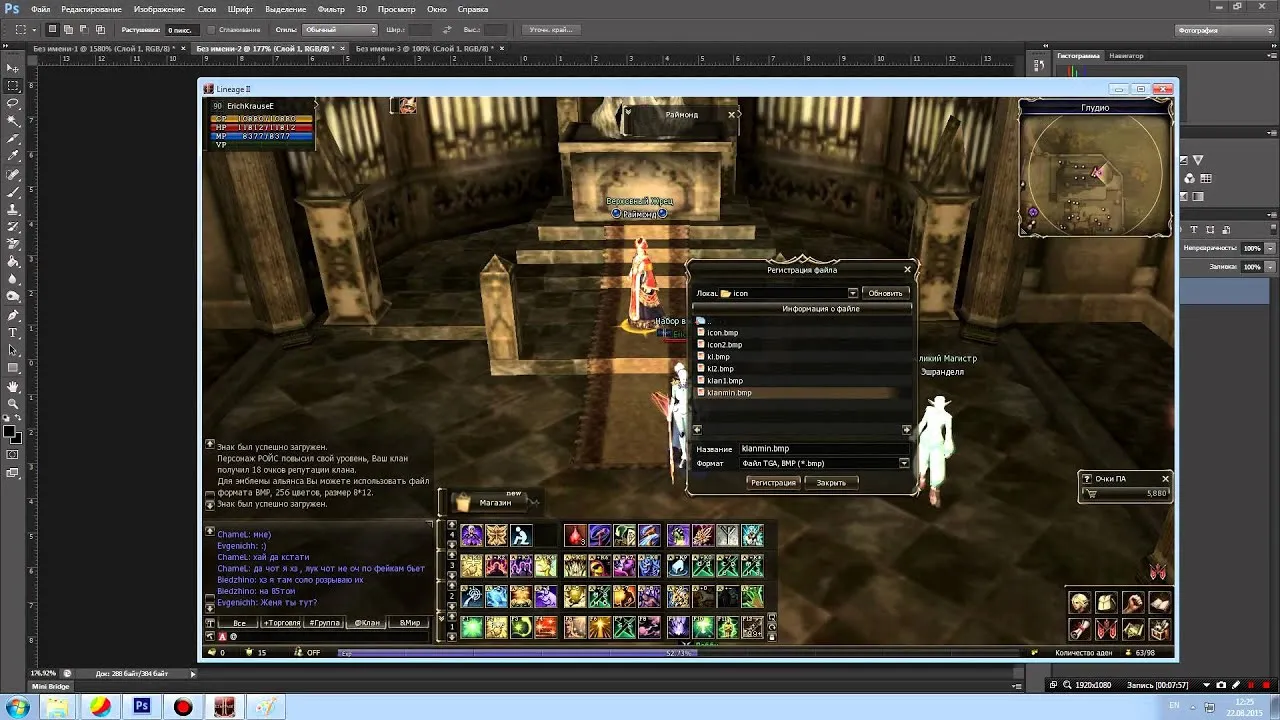Screen dimensions: 1280x720
Task: Click the F1 green skill icon
Action: click(x=471, y=627)
